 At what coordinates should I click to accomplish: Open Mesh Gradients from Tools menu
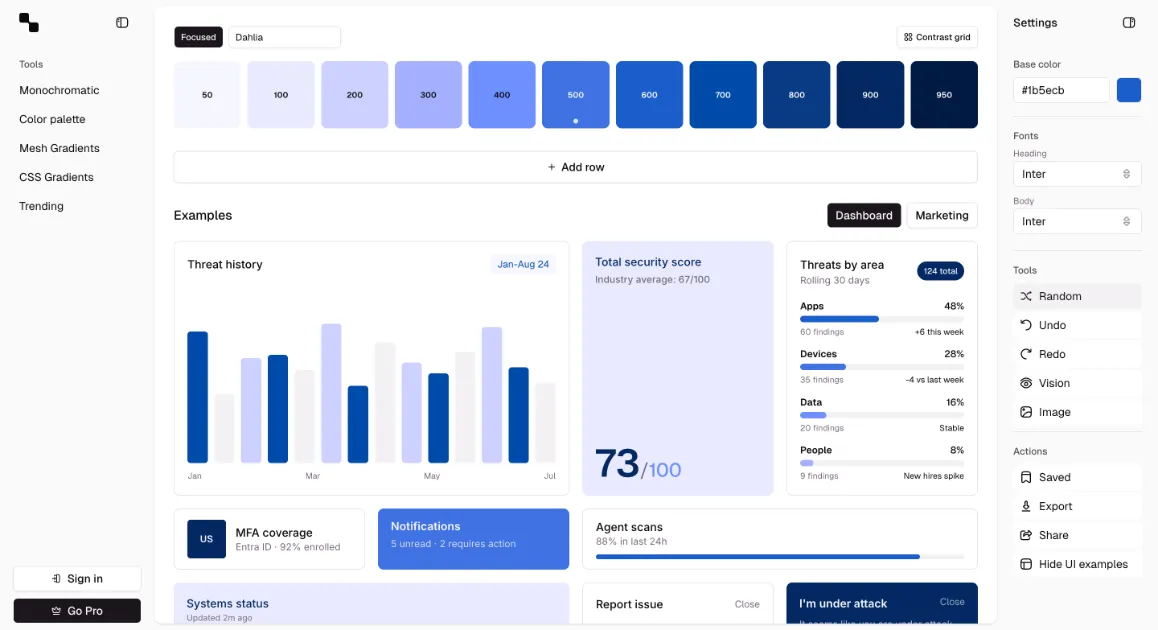[x=59, y=148]
